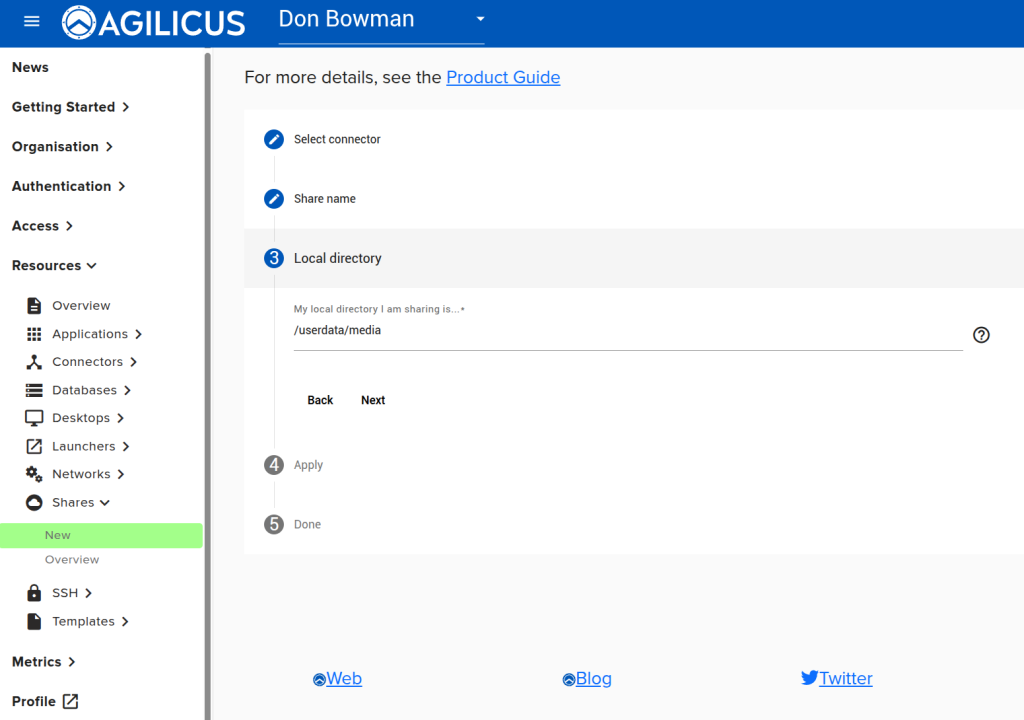Select New under Shares
1024x720 pixels.
[x=58, y=535]
